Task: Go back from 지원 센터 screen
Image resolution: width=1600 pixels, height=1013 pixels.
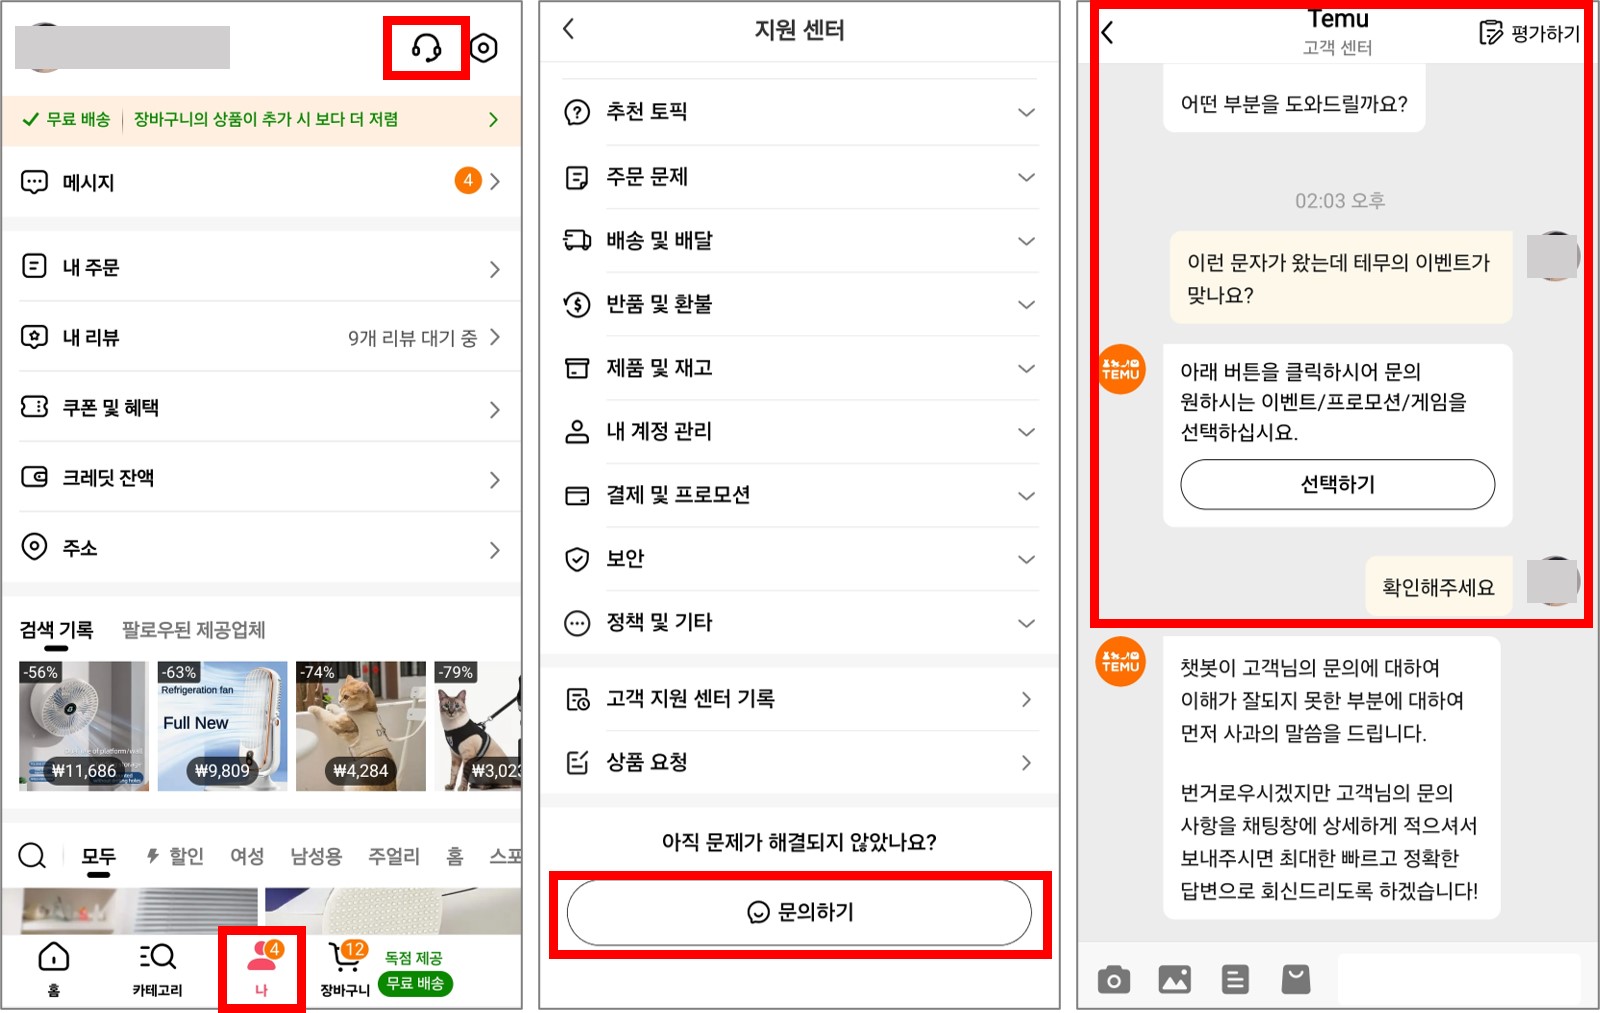Action: tap(569, 29)
